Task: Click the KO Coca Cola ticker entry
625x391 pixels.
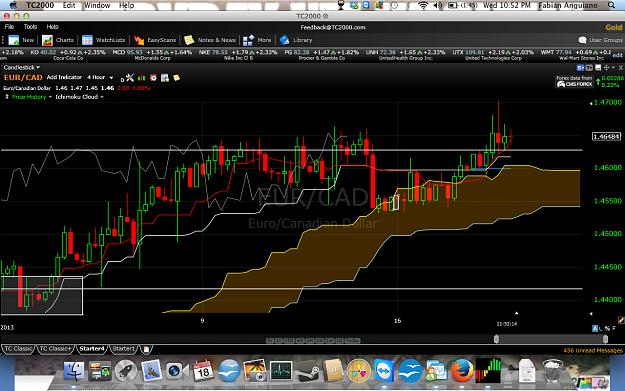Action: pos(68,55)
